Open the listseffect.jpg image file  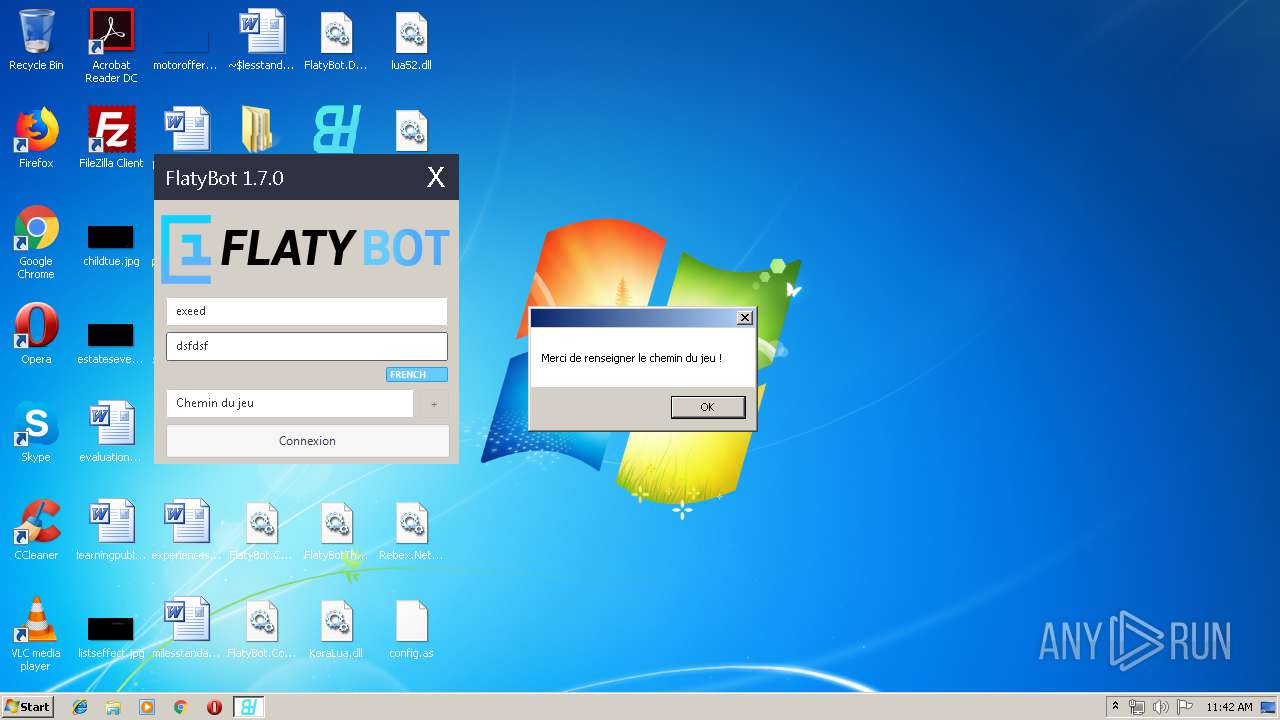pyautogui.click(x=111, y=637)
